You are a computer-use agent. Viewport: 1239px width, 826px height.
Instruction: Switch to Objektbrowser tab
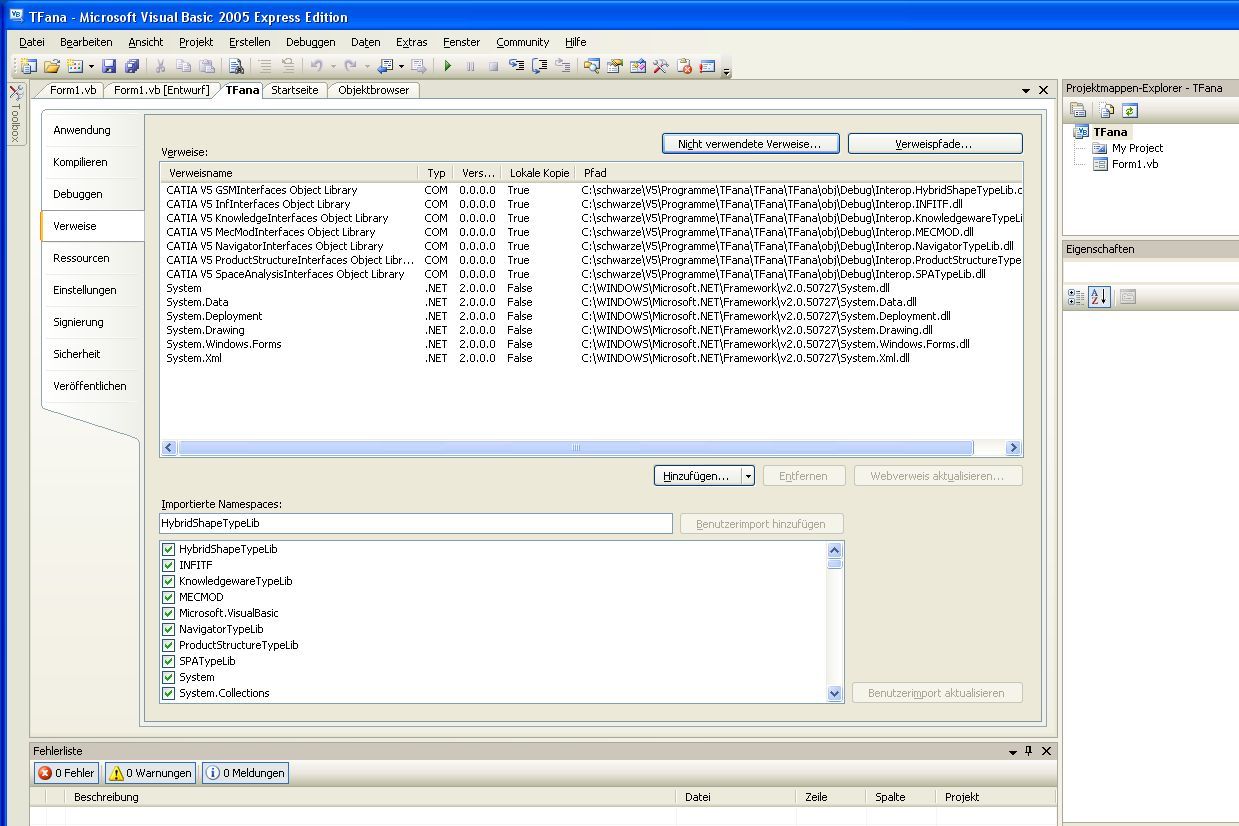tap(373, 90)
